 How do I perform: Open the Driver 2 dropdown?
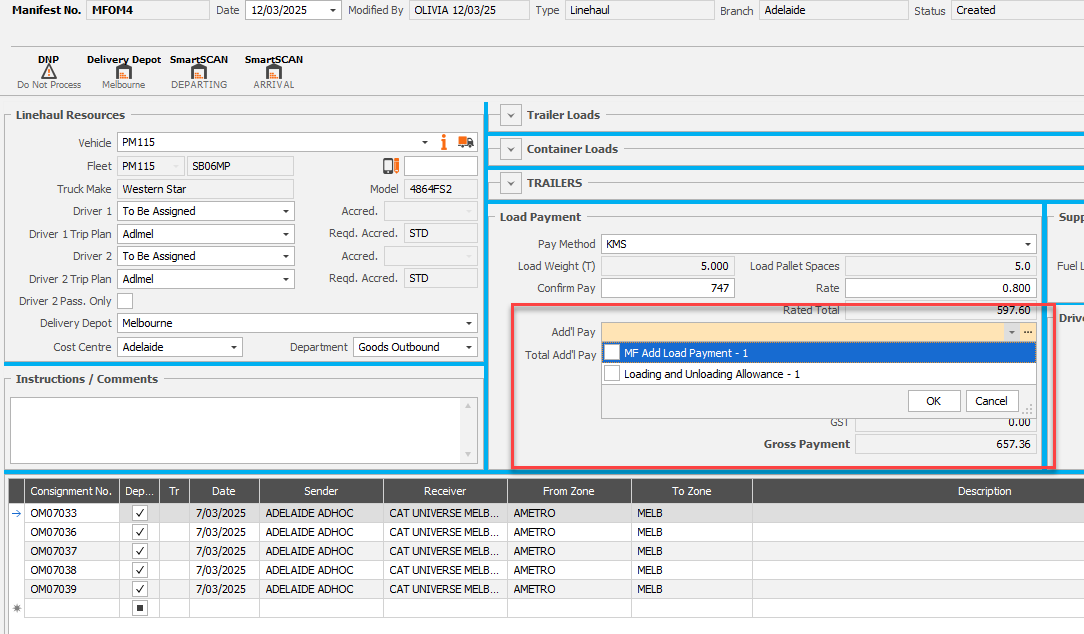[286, 257]
